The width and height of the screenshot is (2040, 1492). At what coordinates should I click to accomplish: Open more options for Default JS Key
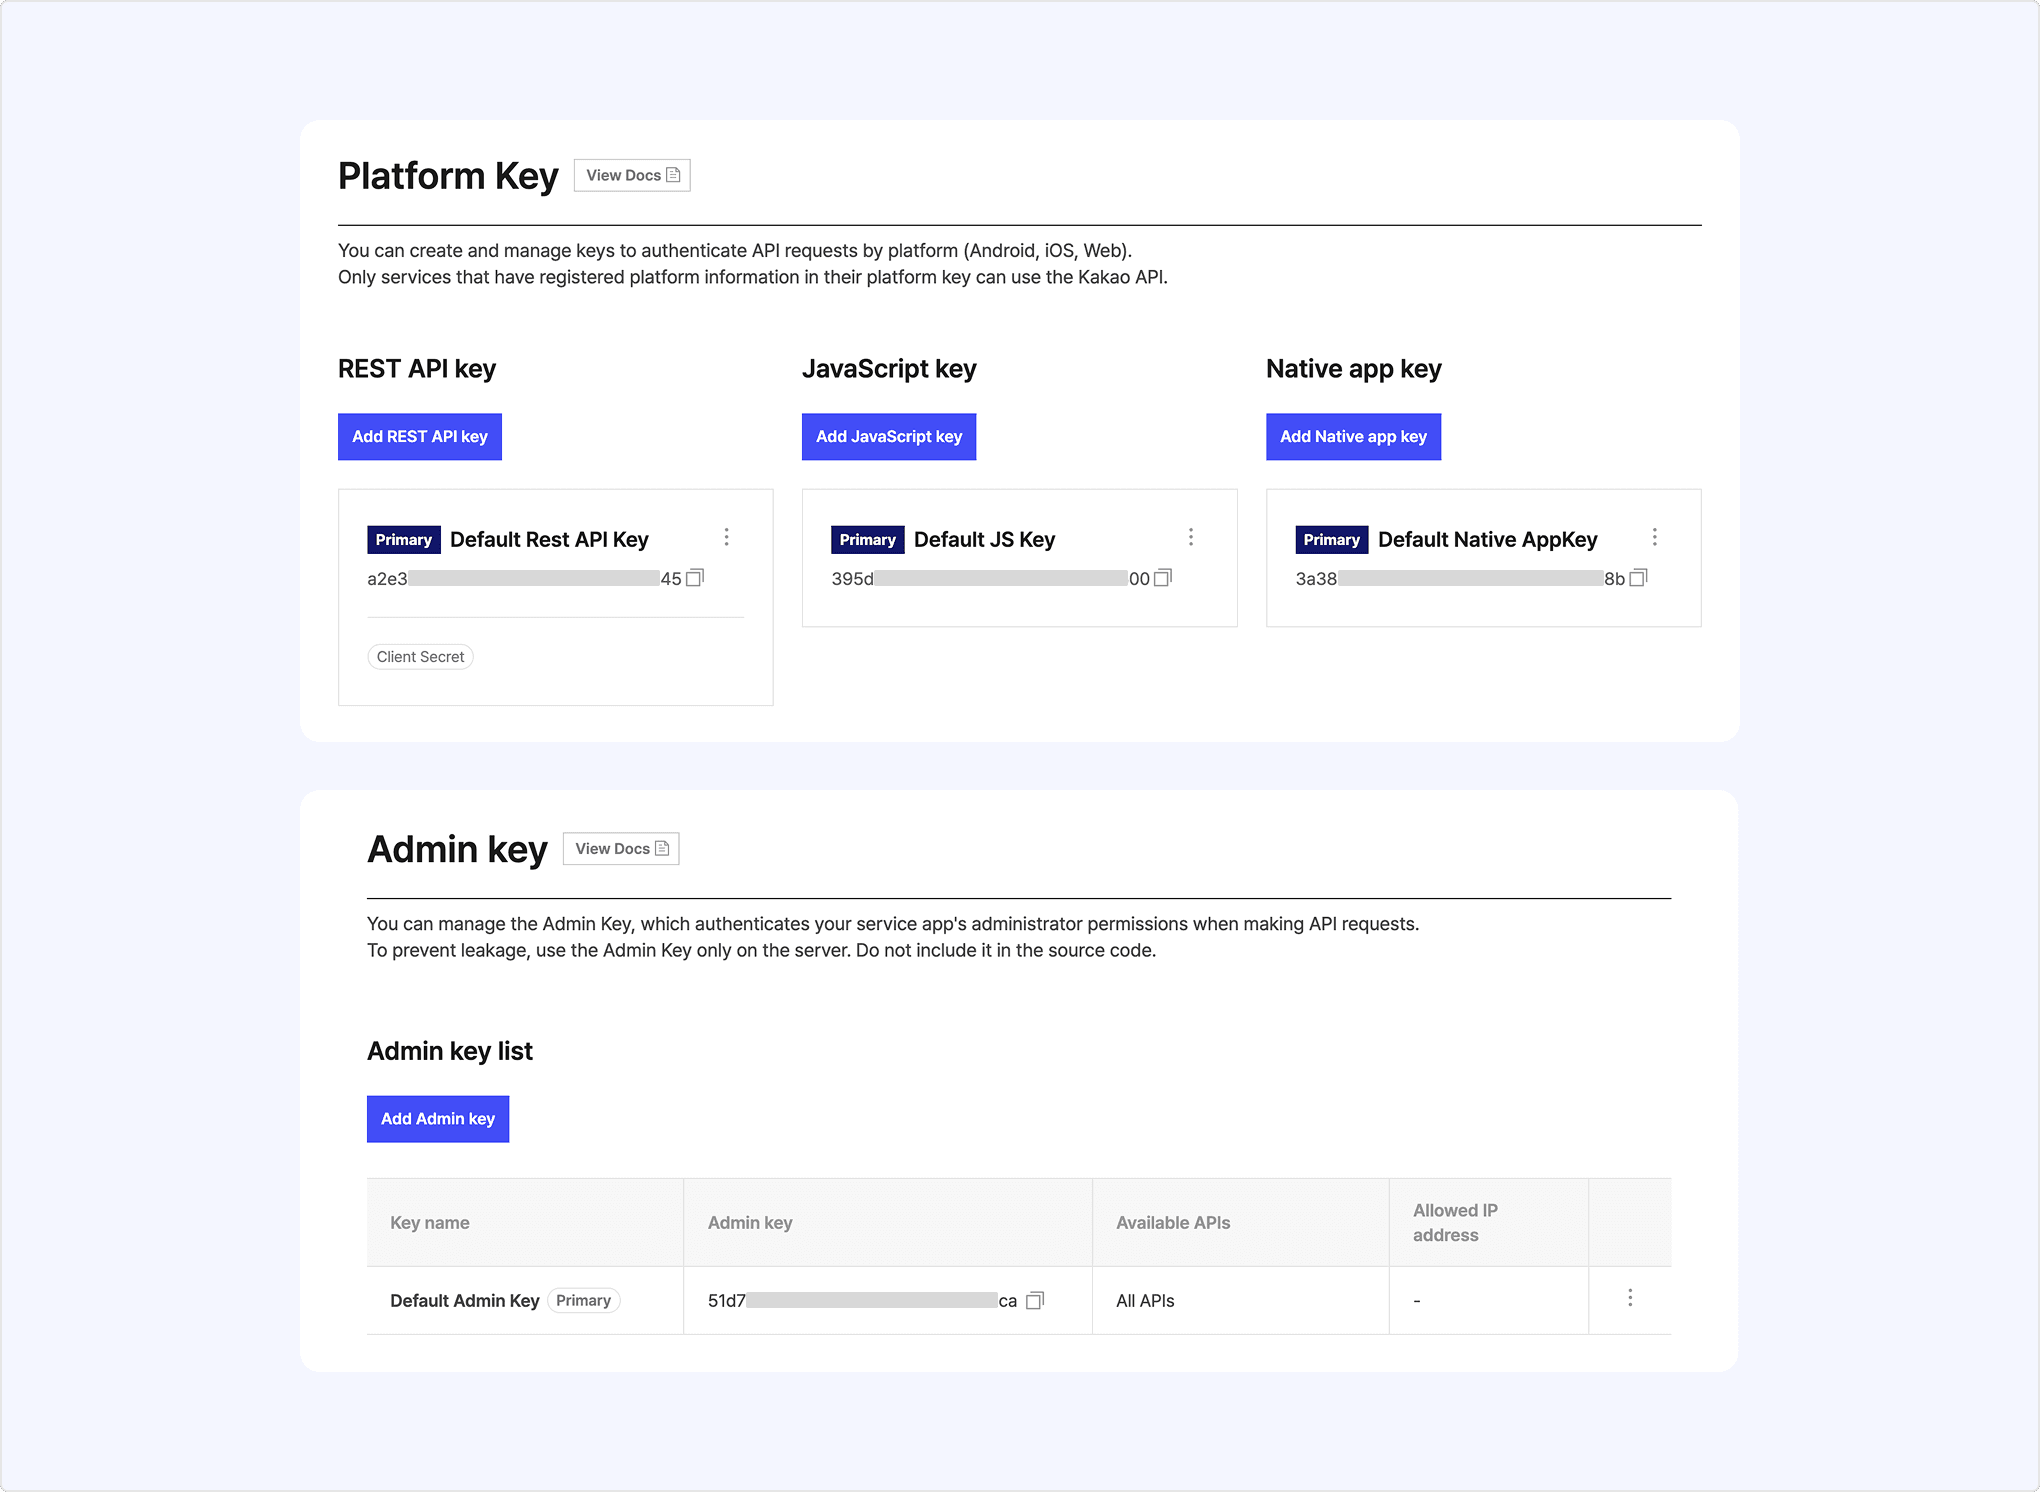(1191, 538)
